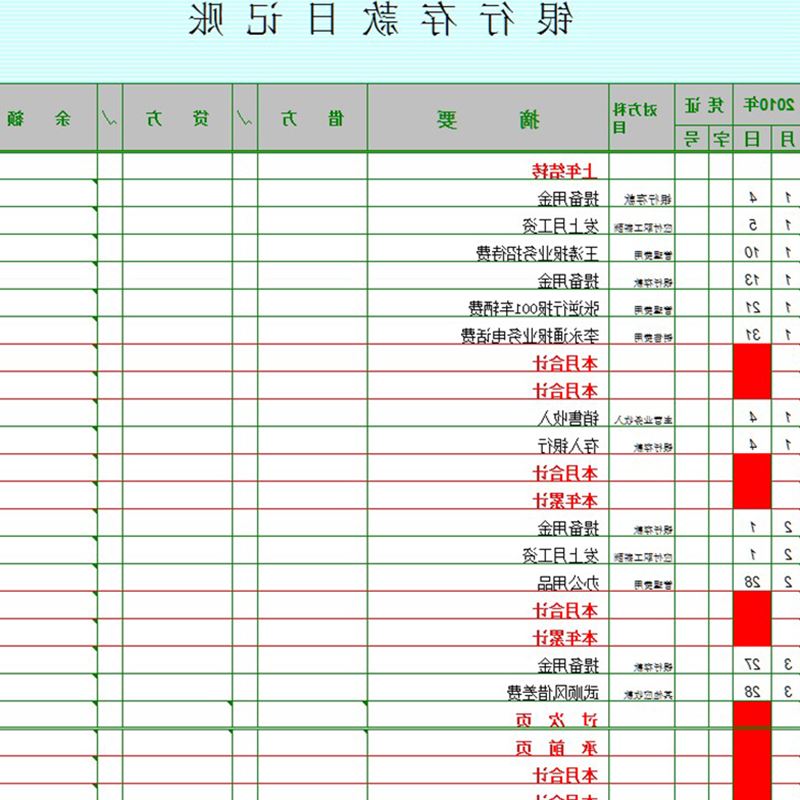Click the 承前页 row label
This screenshot has height=800, width=800.
563,747
